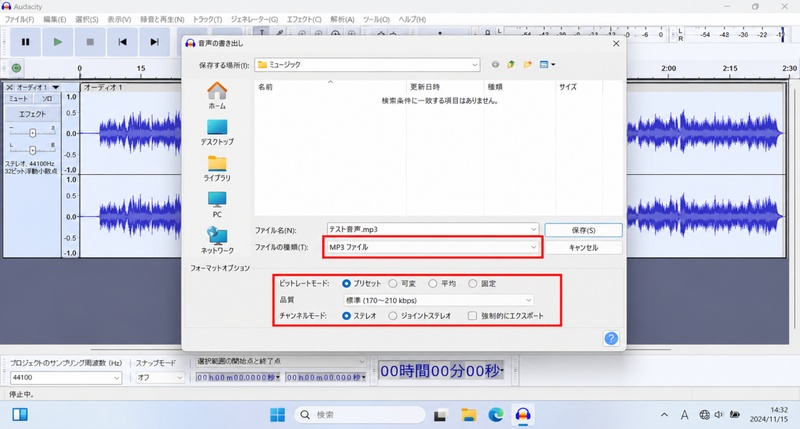
Task: Sort files by the 名前 column header
Action: pos(330,87)
